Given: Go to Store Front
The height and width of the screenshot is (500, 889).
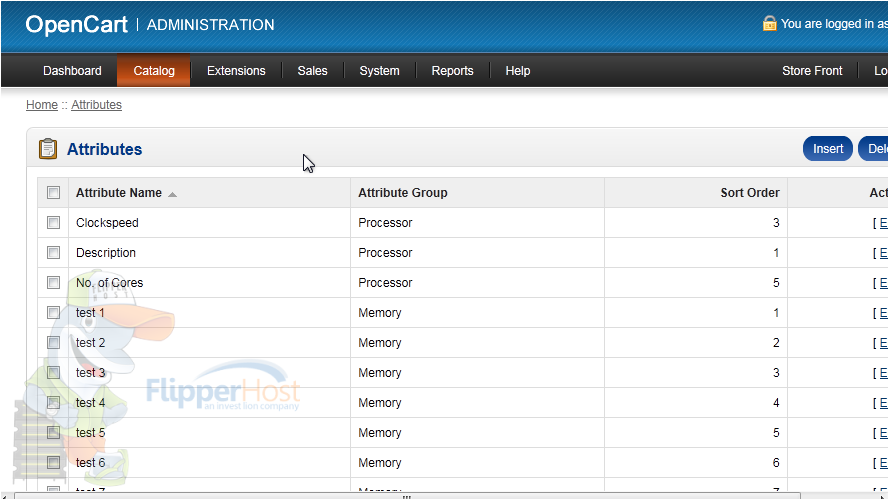Looking at the screenshot, I should click(x=812, y=71).
